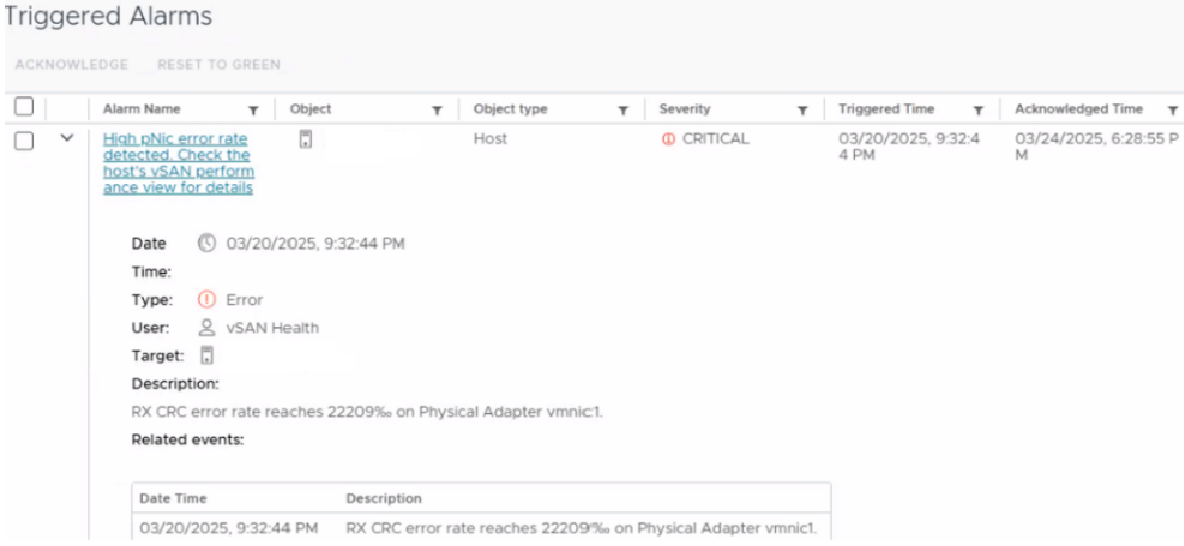The width and height of the screenshot is (1184, 546).
Task: Click the ACKNOWLEDGE button
Action: tap(71, 65)
